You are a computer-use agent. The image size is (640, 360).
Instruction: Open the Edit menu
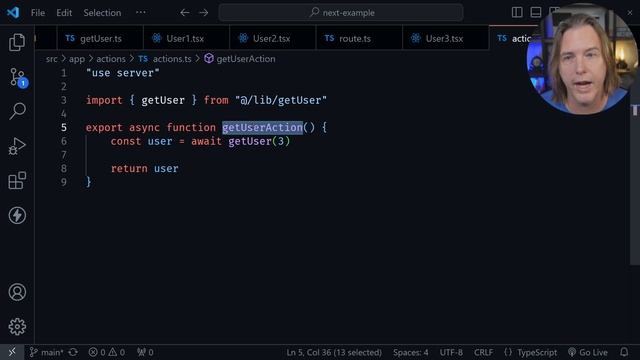click(x=64, y=13)
